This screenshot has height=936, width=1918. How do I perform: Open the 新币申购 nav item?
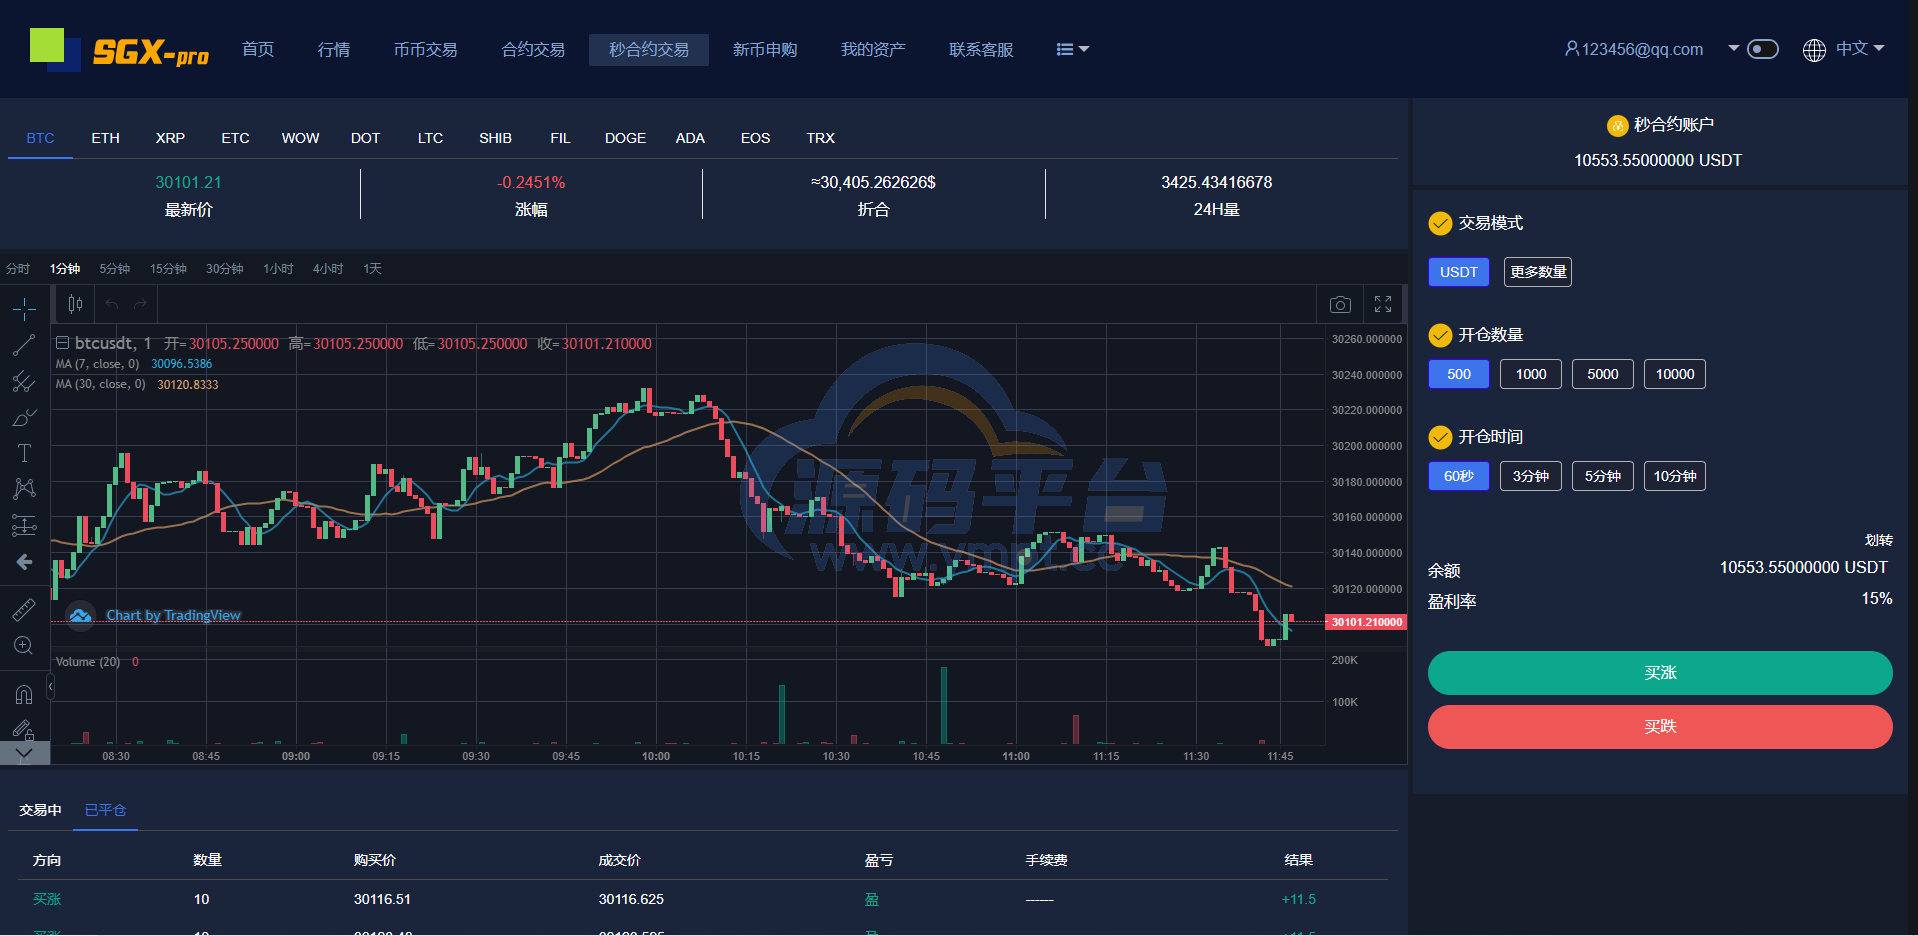(x=765, y=49)
